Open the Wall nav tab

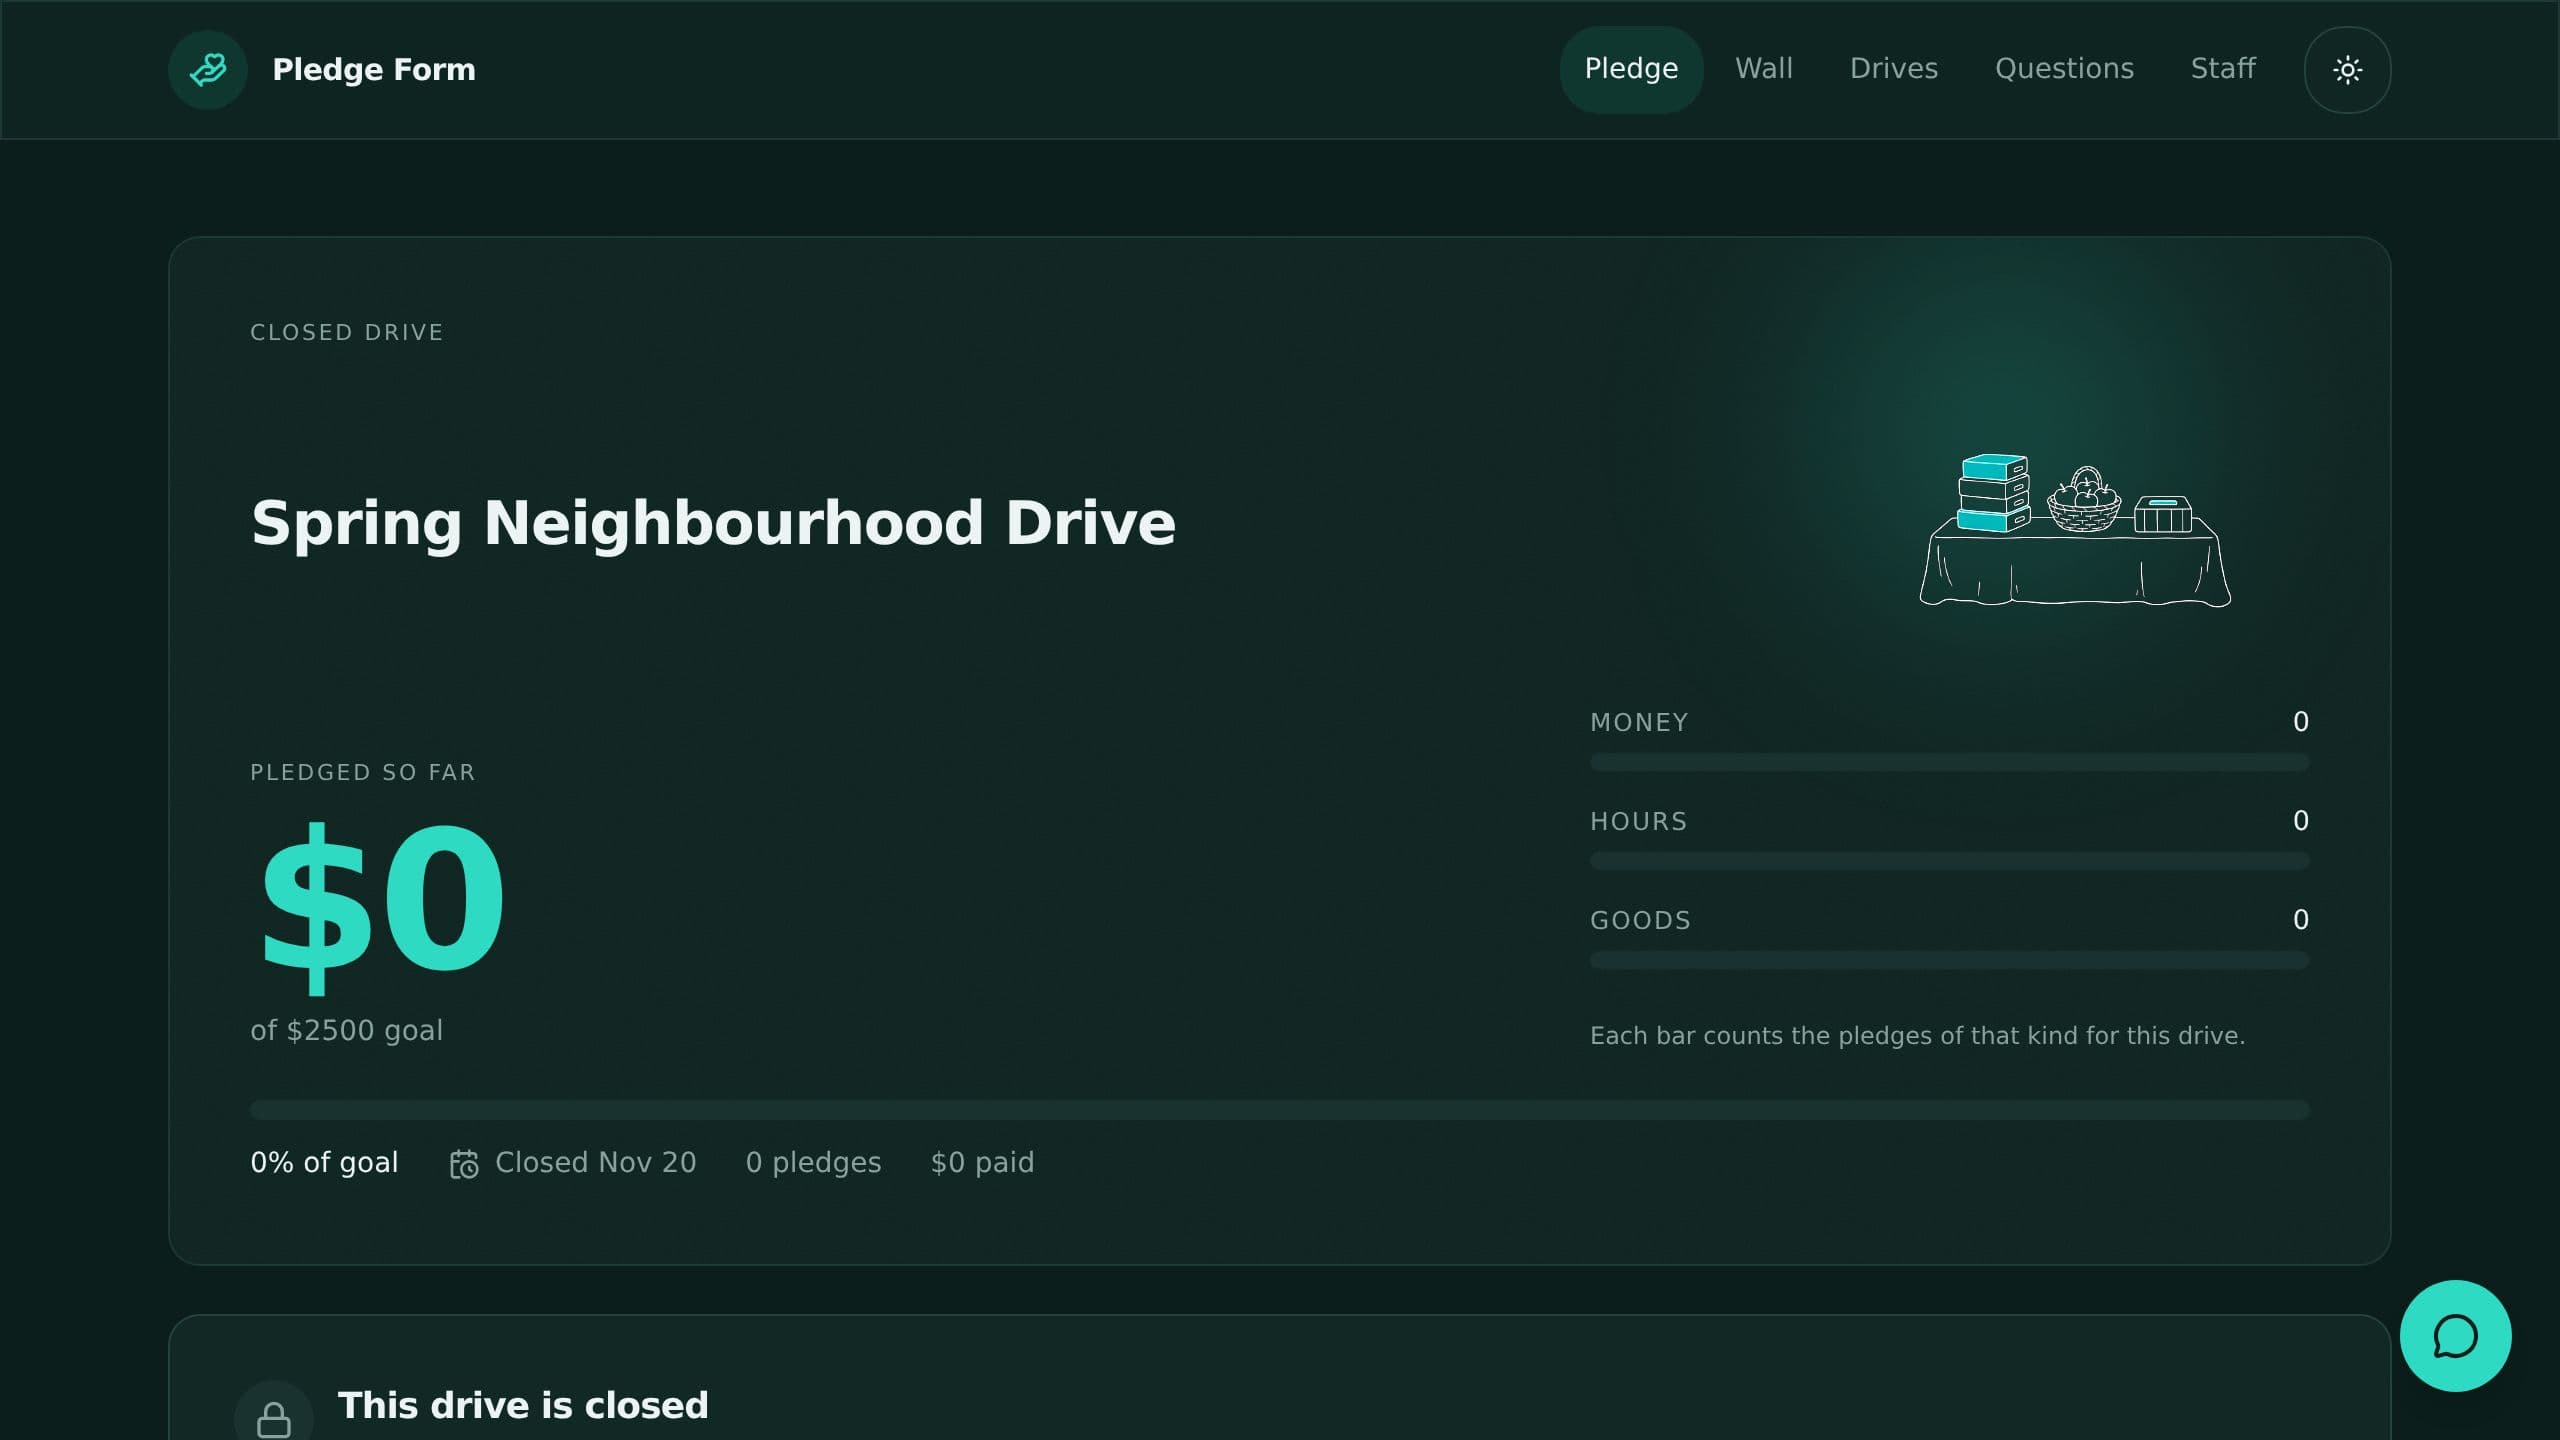click(1764, 69)
